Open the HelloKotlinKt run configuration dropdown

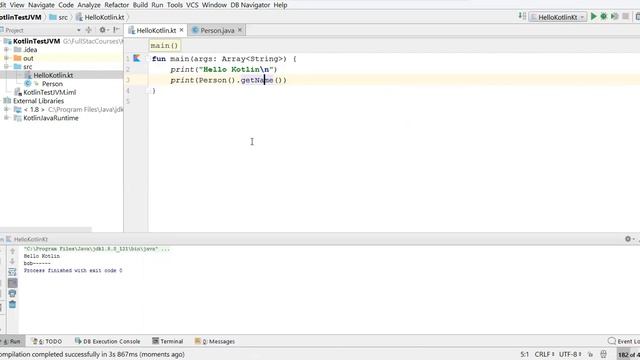click(558, 17)
